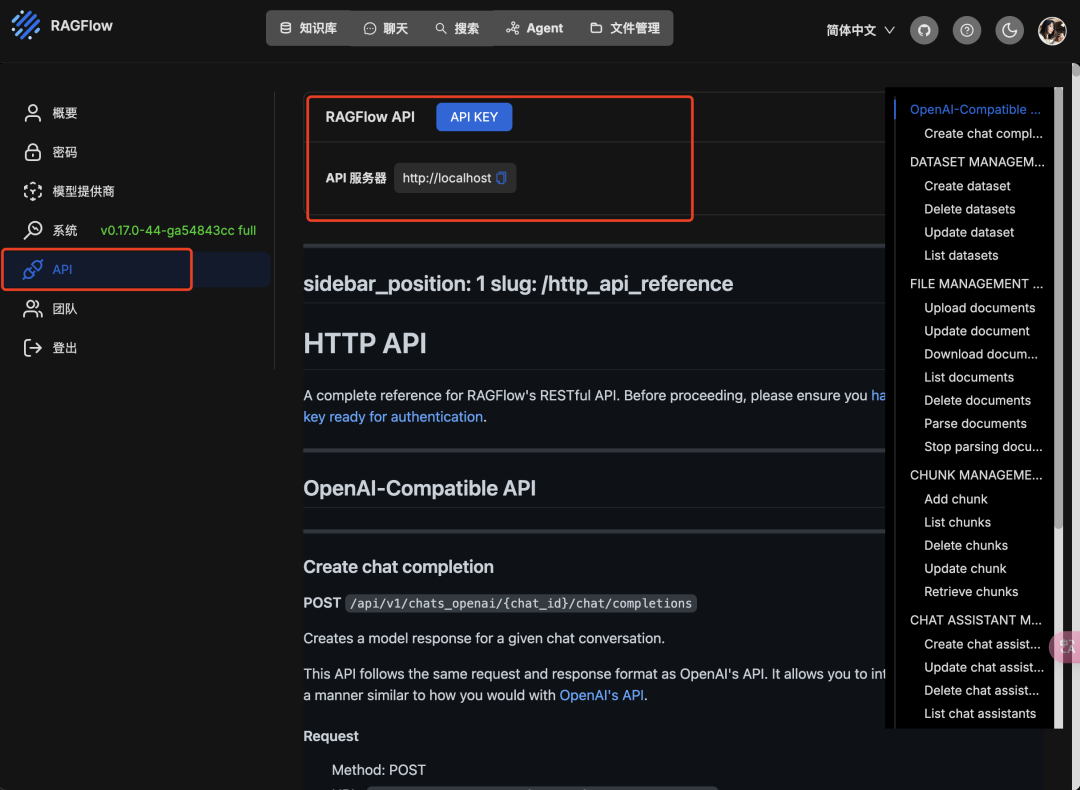Click the 密码 lock icon
The height and width of the screenshot is (790, 1080).
point(32,152)
